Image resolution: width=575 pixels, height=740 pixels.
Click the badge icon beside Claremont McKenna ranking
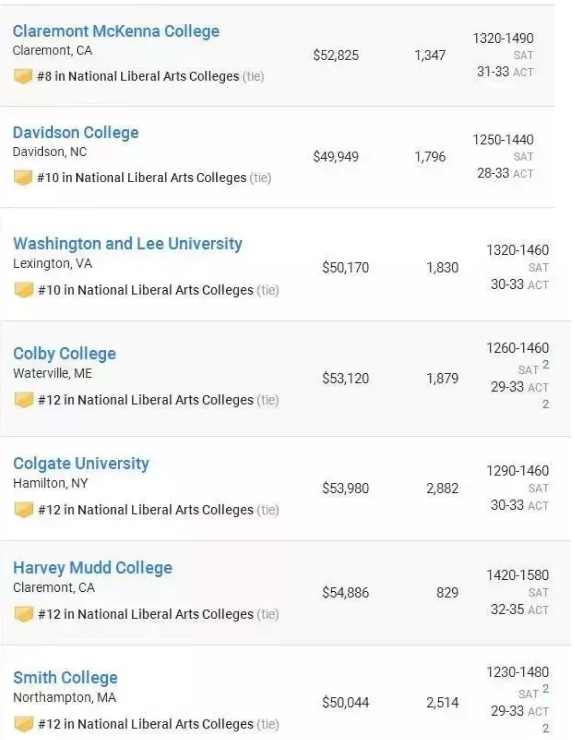click(23, 76)
